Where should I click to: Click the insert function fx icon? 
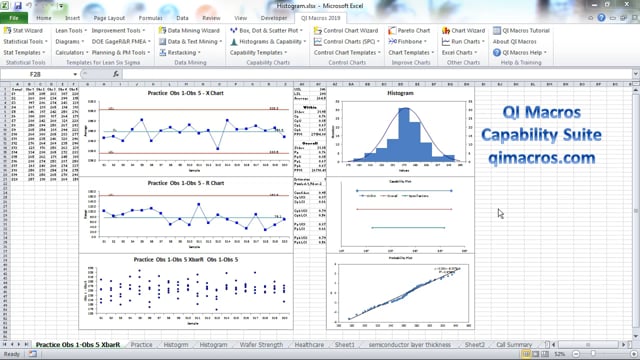(116, 74)
